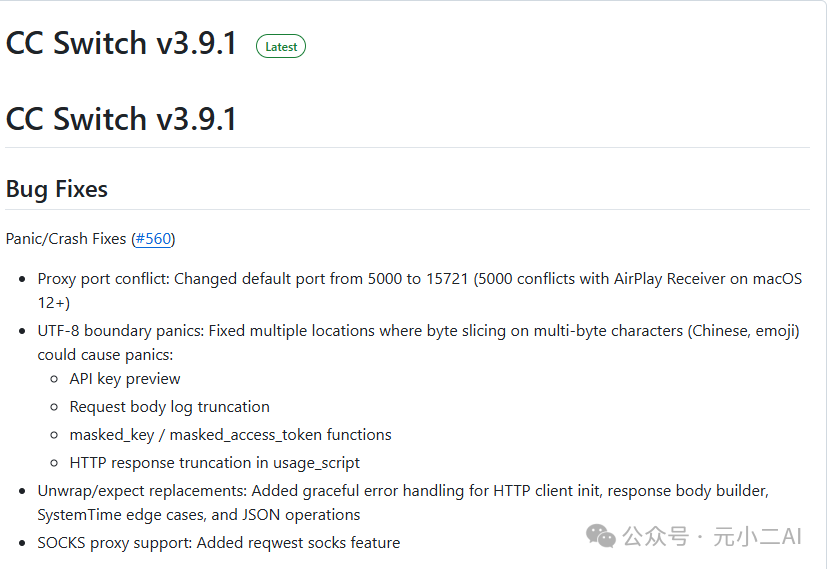827x569 pixels.
Task: Click the solid bullet before Proxy port conflict
Action: (22, 279)
